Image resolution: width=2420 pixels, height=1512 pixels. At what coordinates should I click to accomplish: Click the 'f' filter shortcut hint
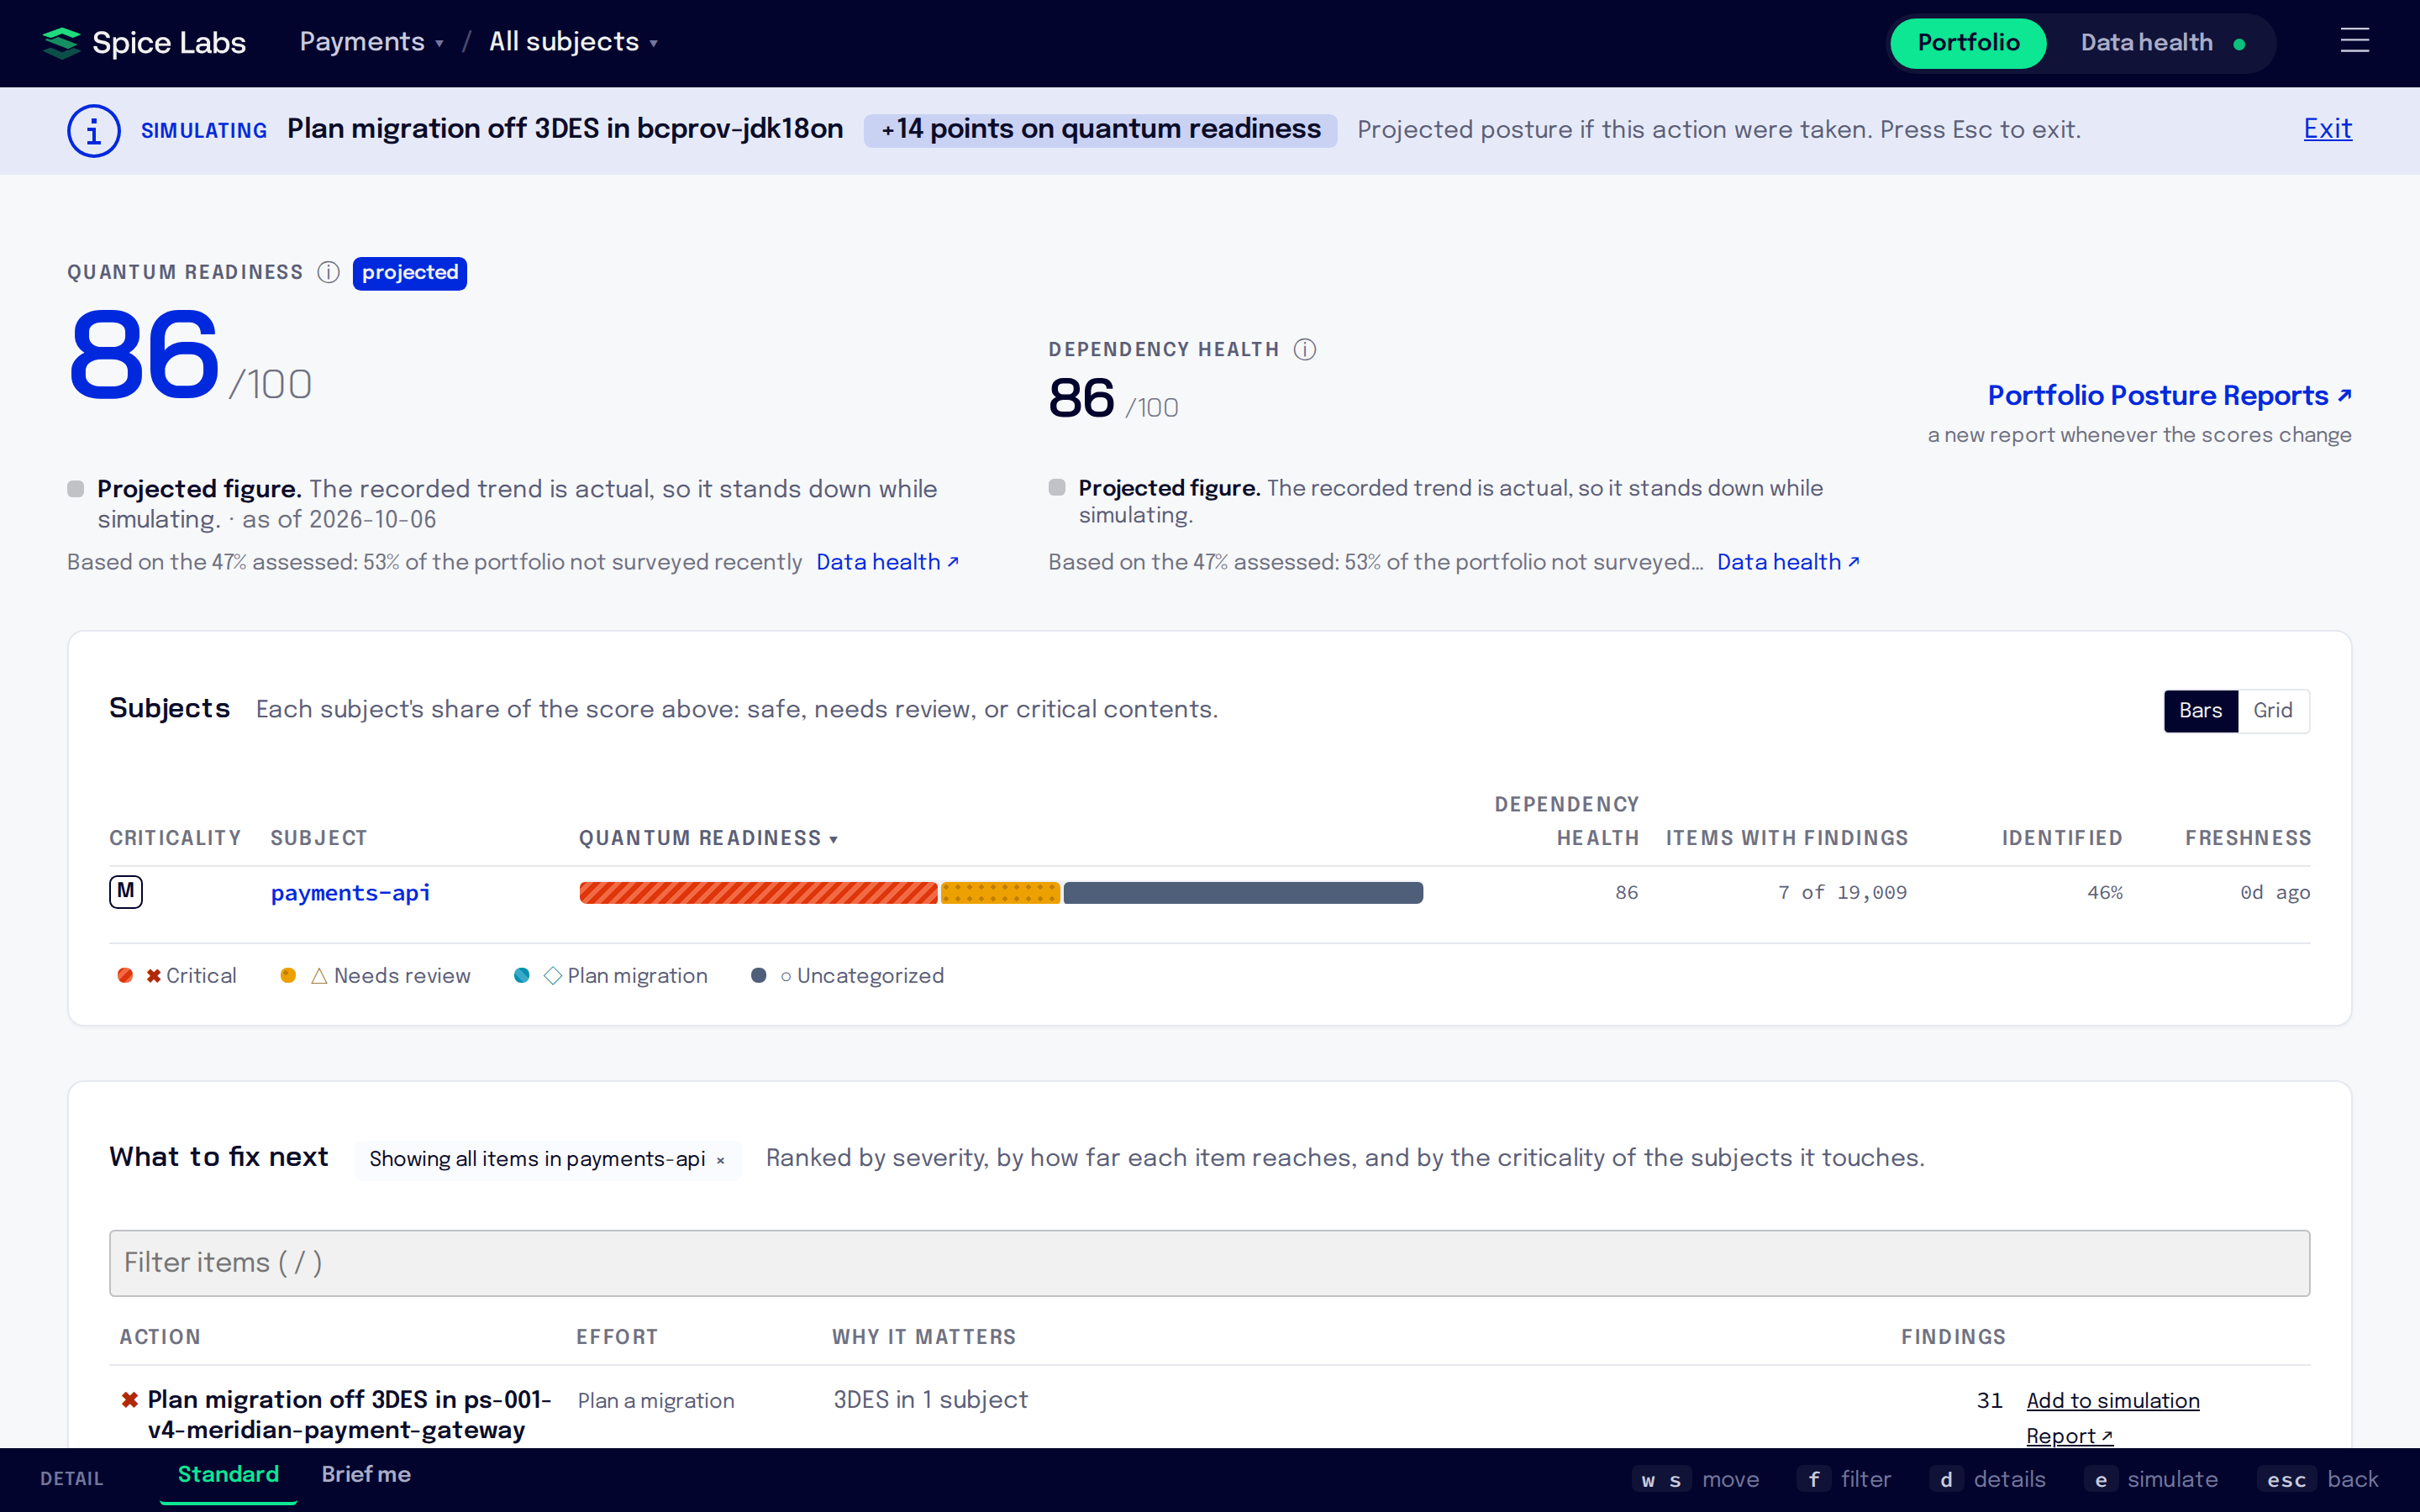1843,1479
